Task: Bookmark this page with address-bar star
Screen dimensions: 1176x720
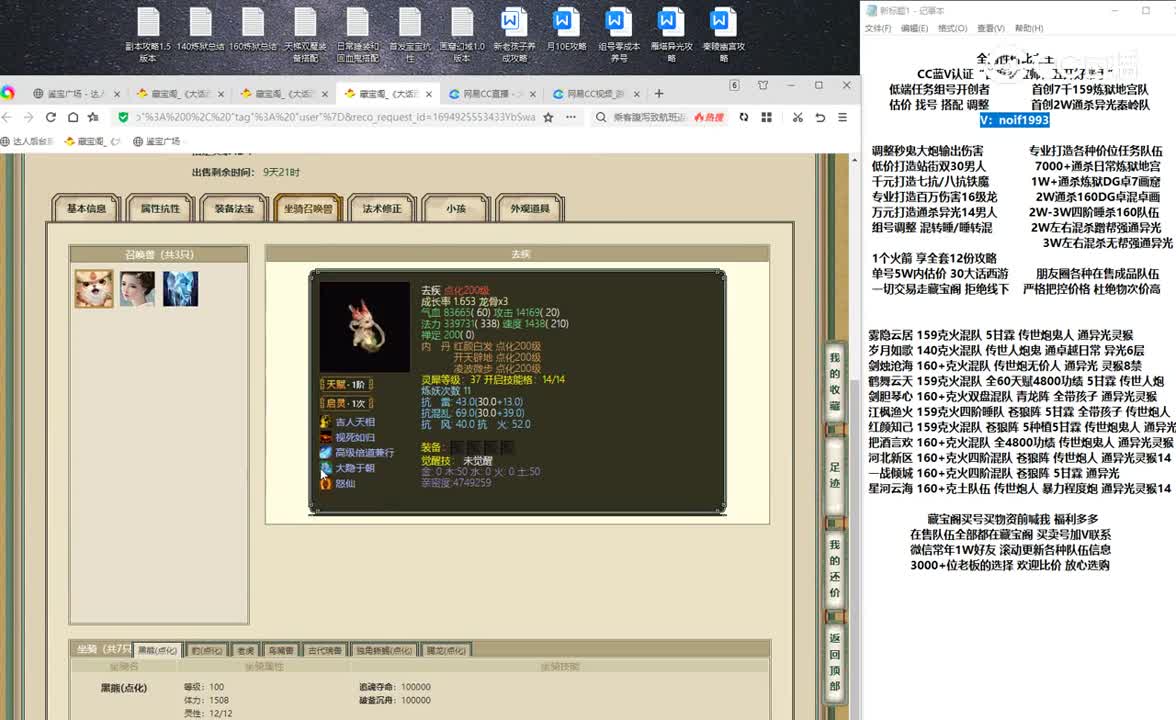Action: (x=548, y=117)
